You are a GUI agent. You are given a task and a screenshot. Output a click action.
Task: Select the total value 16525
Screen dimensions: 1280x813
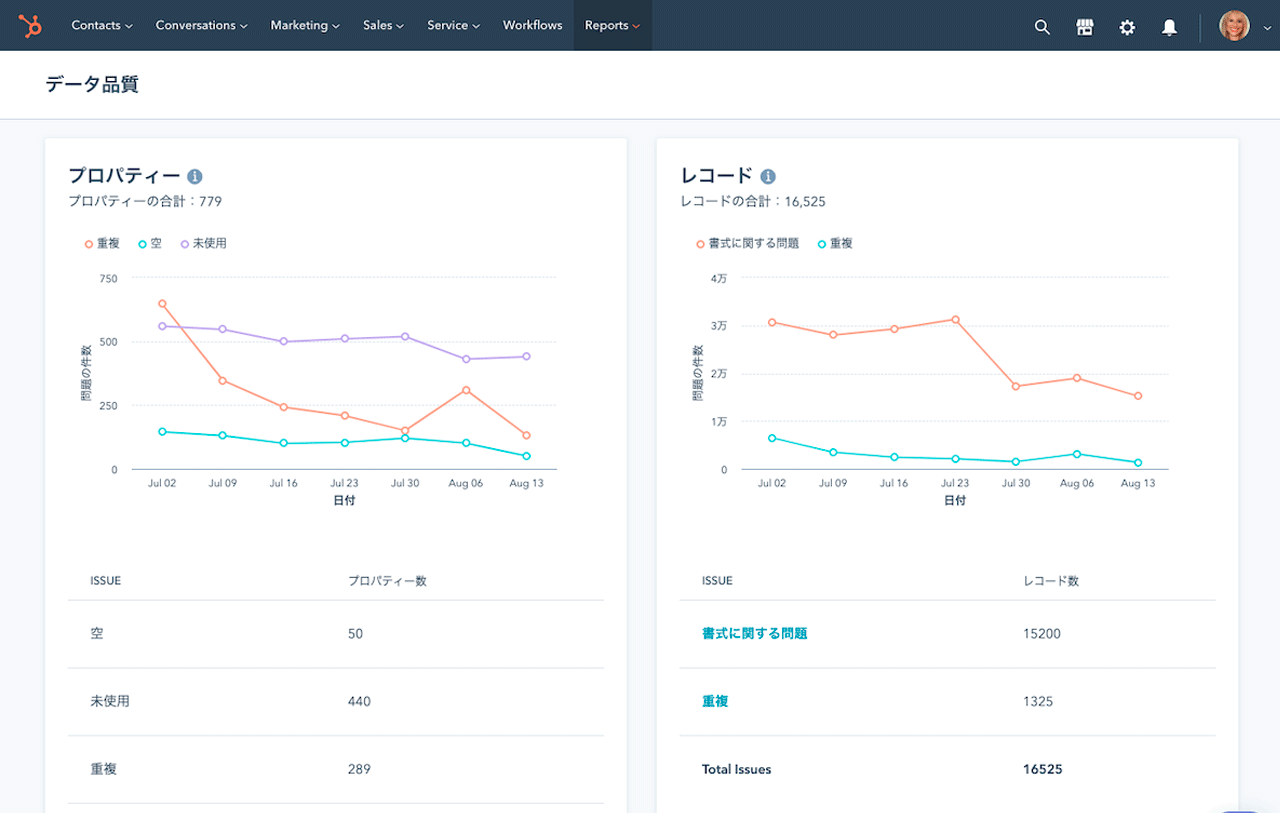pyautogui.click(x=1042, y=770)
